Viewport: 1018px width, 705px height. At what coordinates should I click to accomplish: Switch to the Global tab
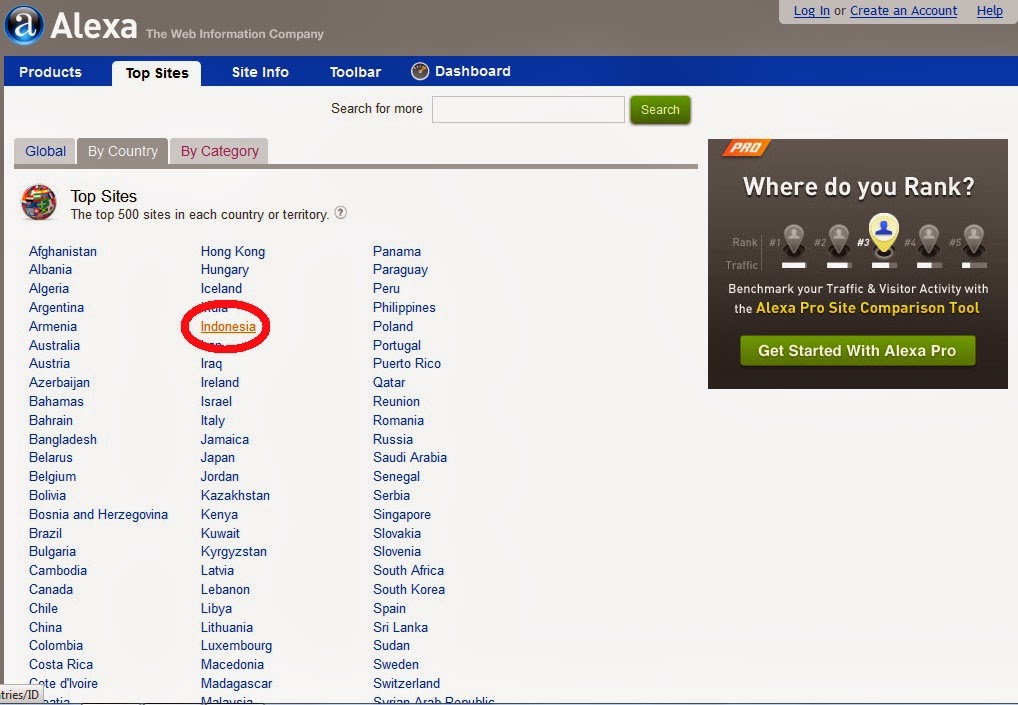coord(45,151)
